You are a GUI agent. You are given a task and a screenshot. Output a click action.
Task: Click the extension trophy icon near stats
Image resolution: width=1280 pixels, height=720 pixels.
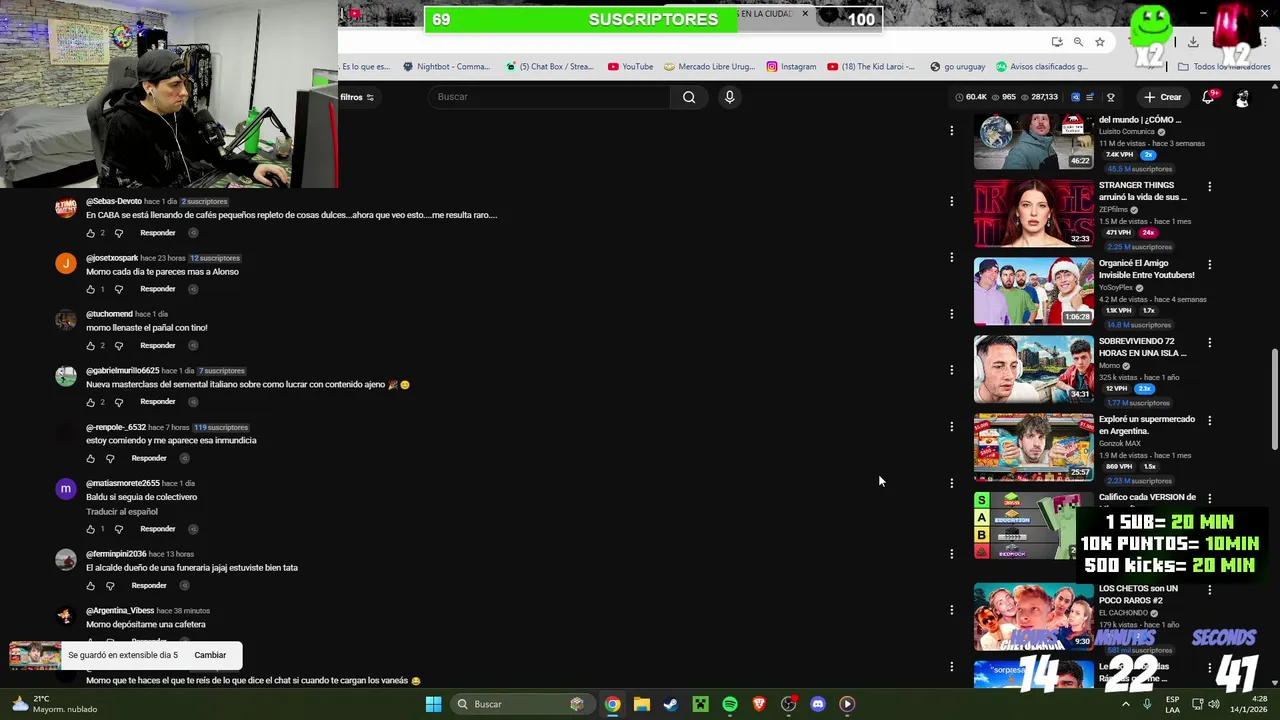click(x=1110, y=97)
